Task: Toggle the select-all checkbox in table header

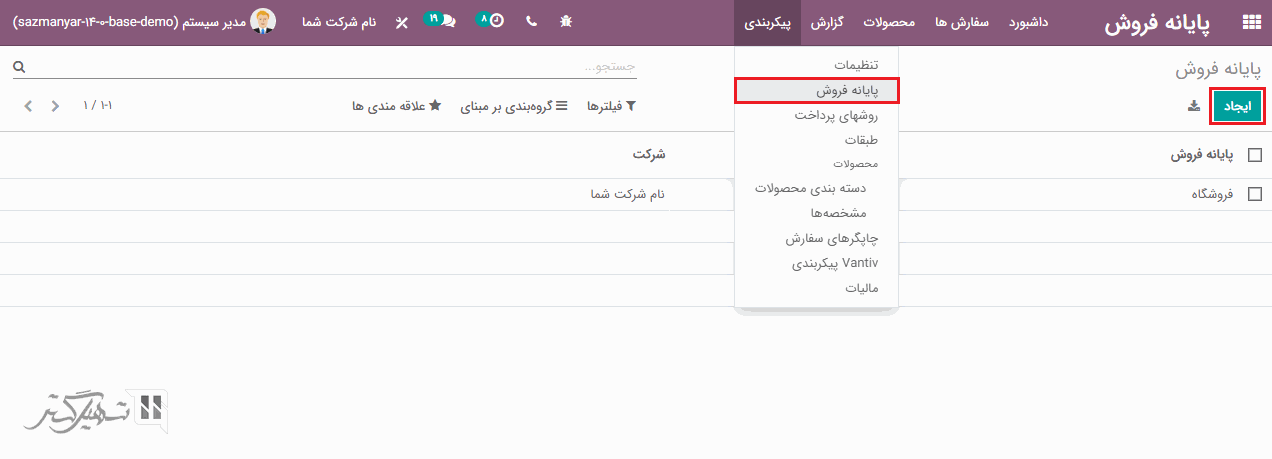Action: point(1255,155)
